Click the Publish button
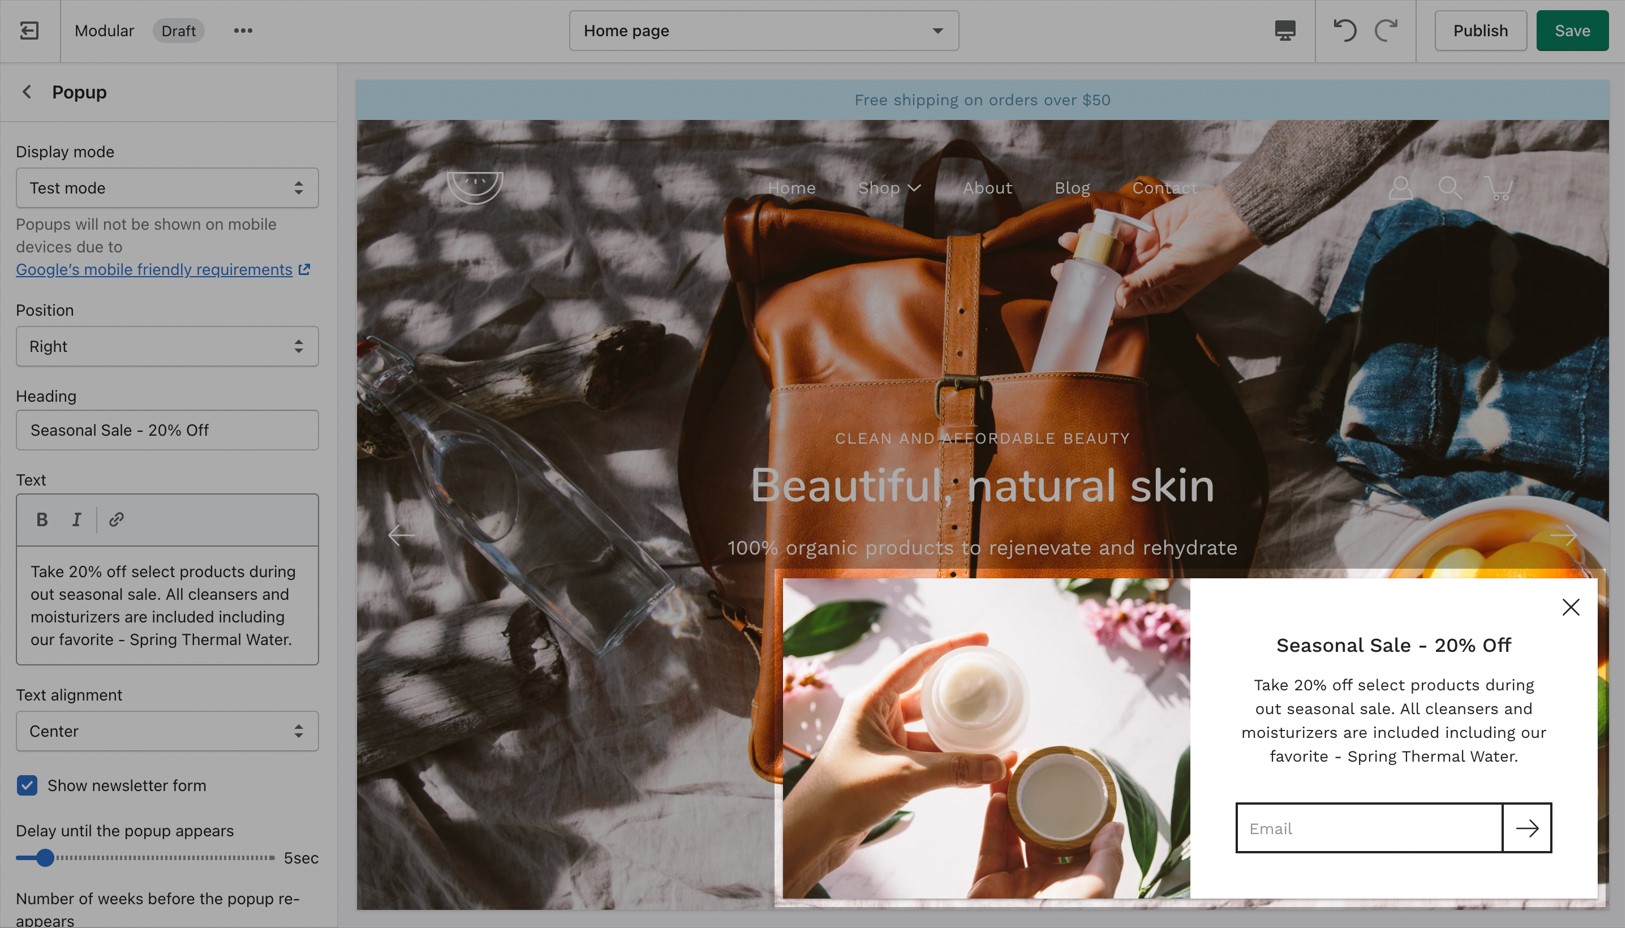Viewport: 1625px width, 928px height. click(x=1479, y=31)
